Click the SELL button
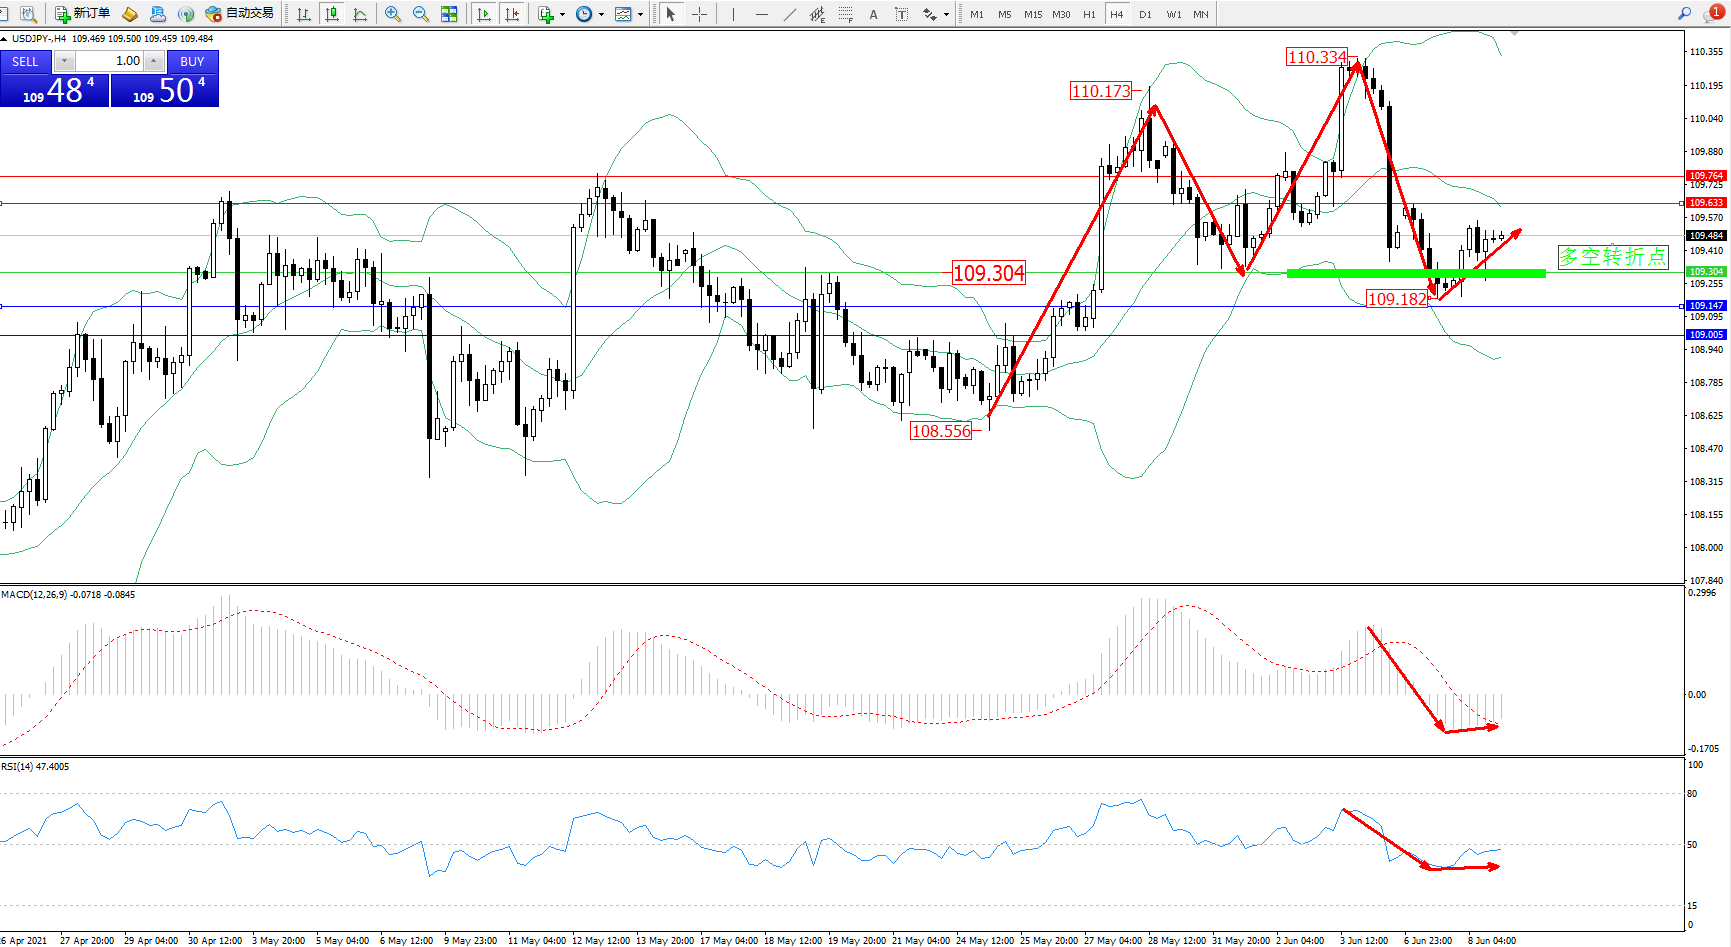Screen dimensions: 1731x947 (x=25, y=61)
